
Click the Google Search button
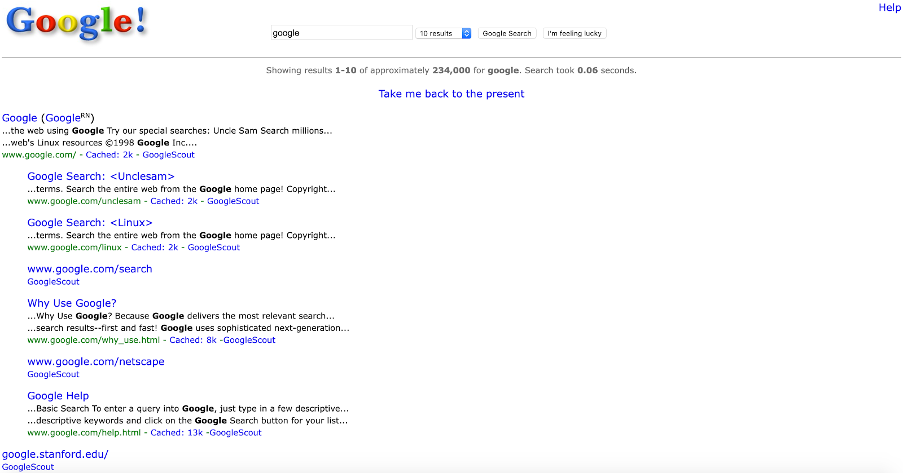tap(507, 33)
